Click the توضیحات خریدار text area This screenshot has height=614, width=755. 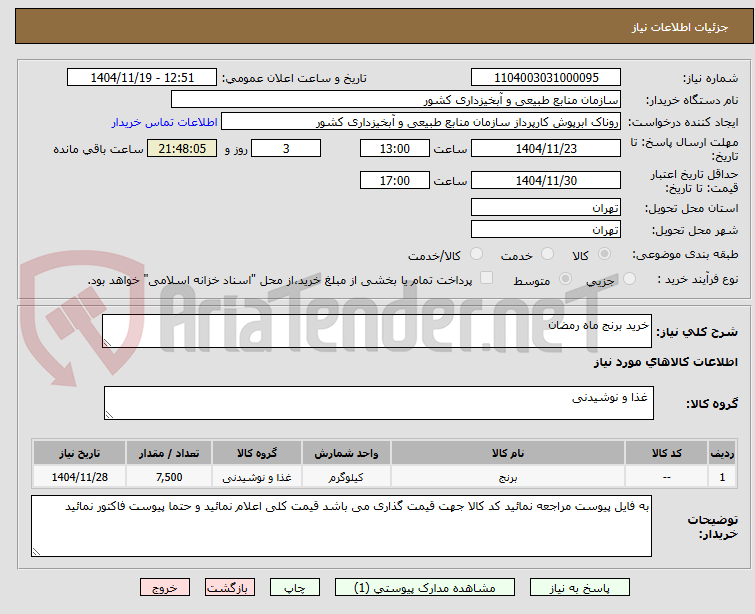click(x=341, y=526)
